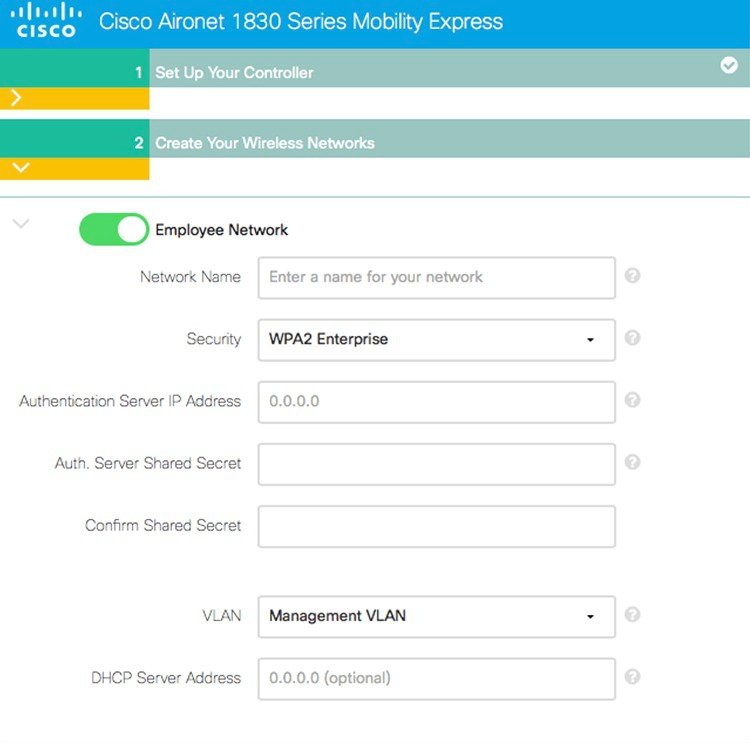Click the checkmark icon on Set Up Your Controller
The width and height of the screenshot is (750, 743).
729,65
